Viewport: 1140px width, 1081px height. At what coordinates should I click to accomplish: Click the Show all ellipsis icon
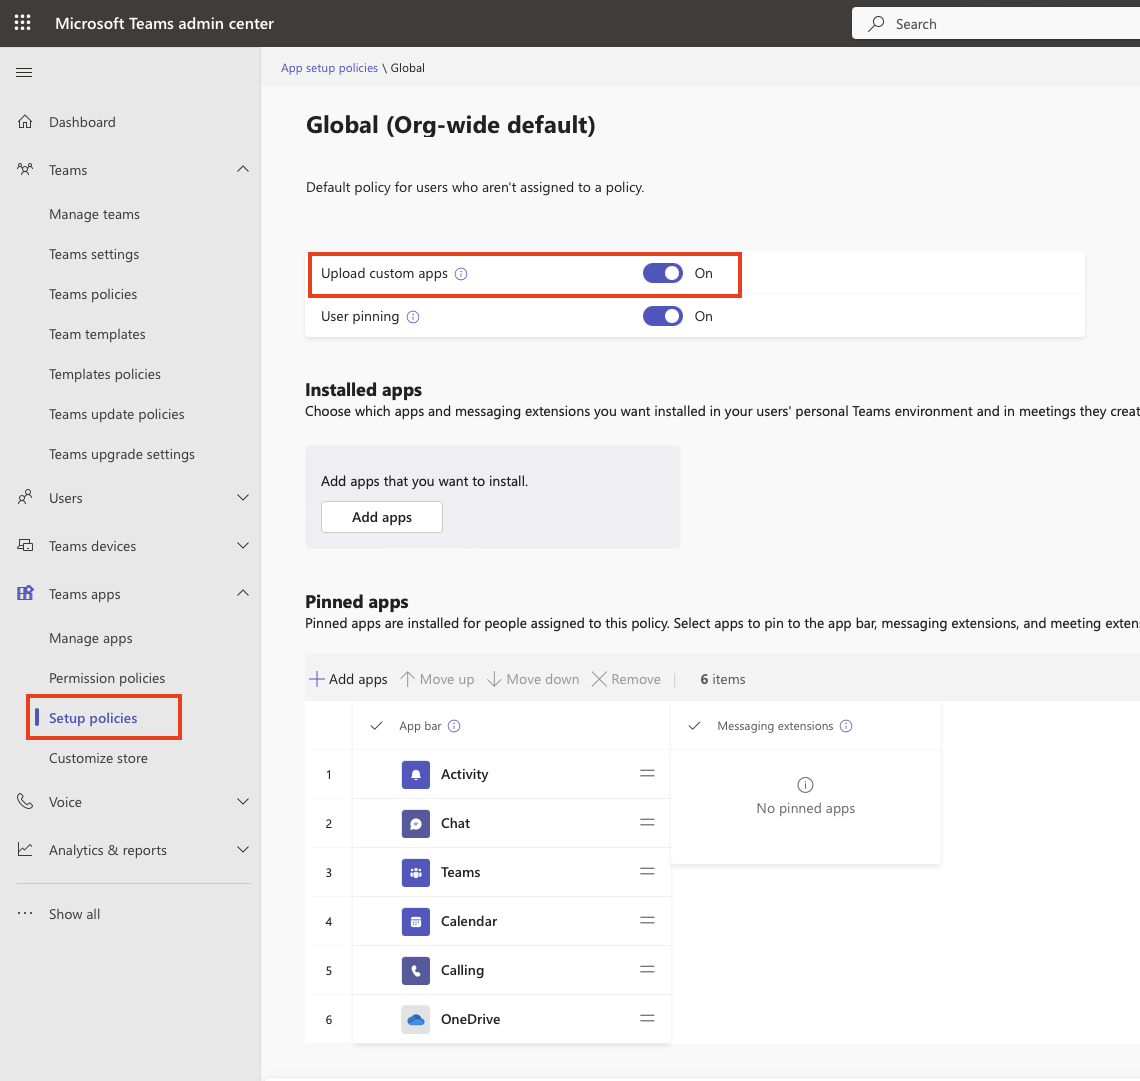[x=25, y=913]
